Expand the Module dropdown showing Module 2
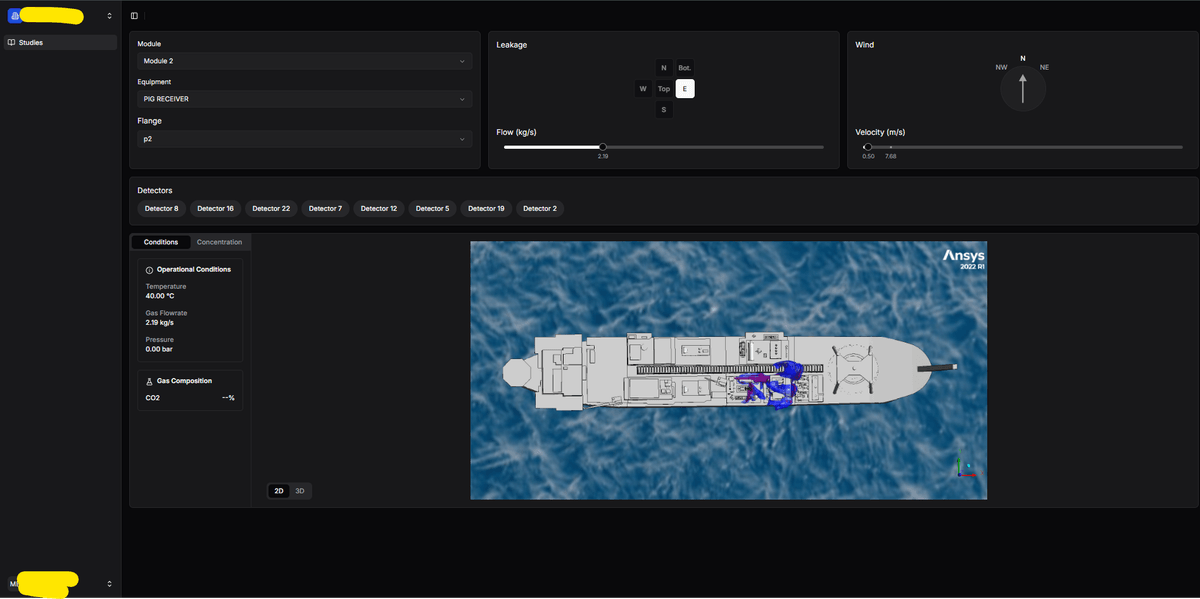Screen dimensions: 1200x599 (x=304, y=61)
